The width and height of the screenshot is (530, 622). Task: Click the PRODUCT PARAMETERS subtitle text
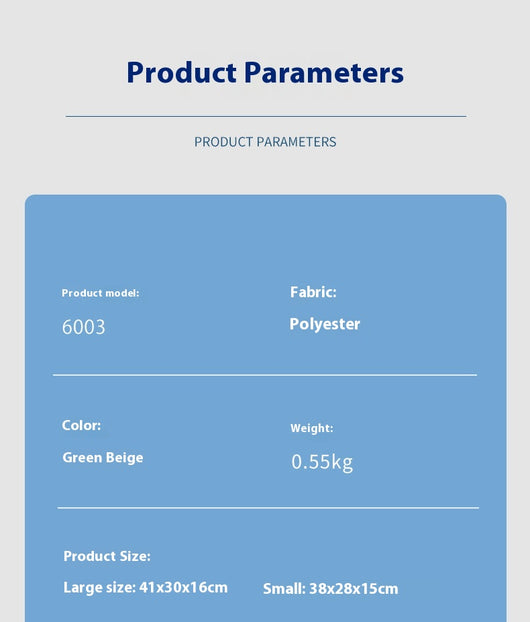[x=265, y=142]
